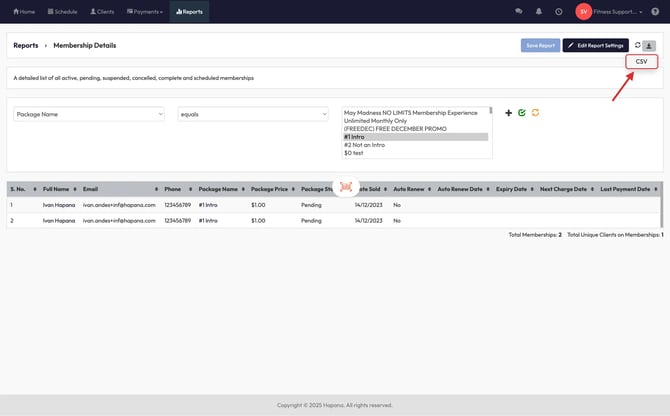Click the download export icon
670x416 pixels.
(x=650, y=45)
